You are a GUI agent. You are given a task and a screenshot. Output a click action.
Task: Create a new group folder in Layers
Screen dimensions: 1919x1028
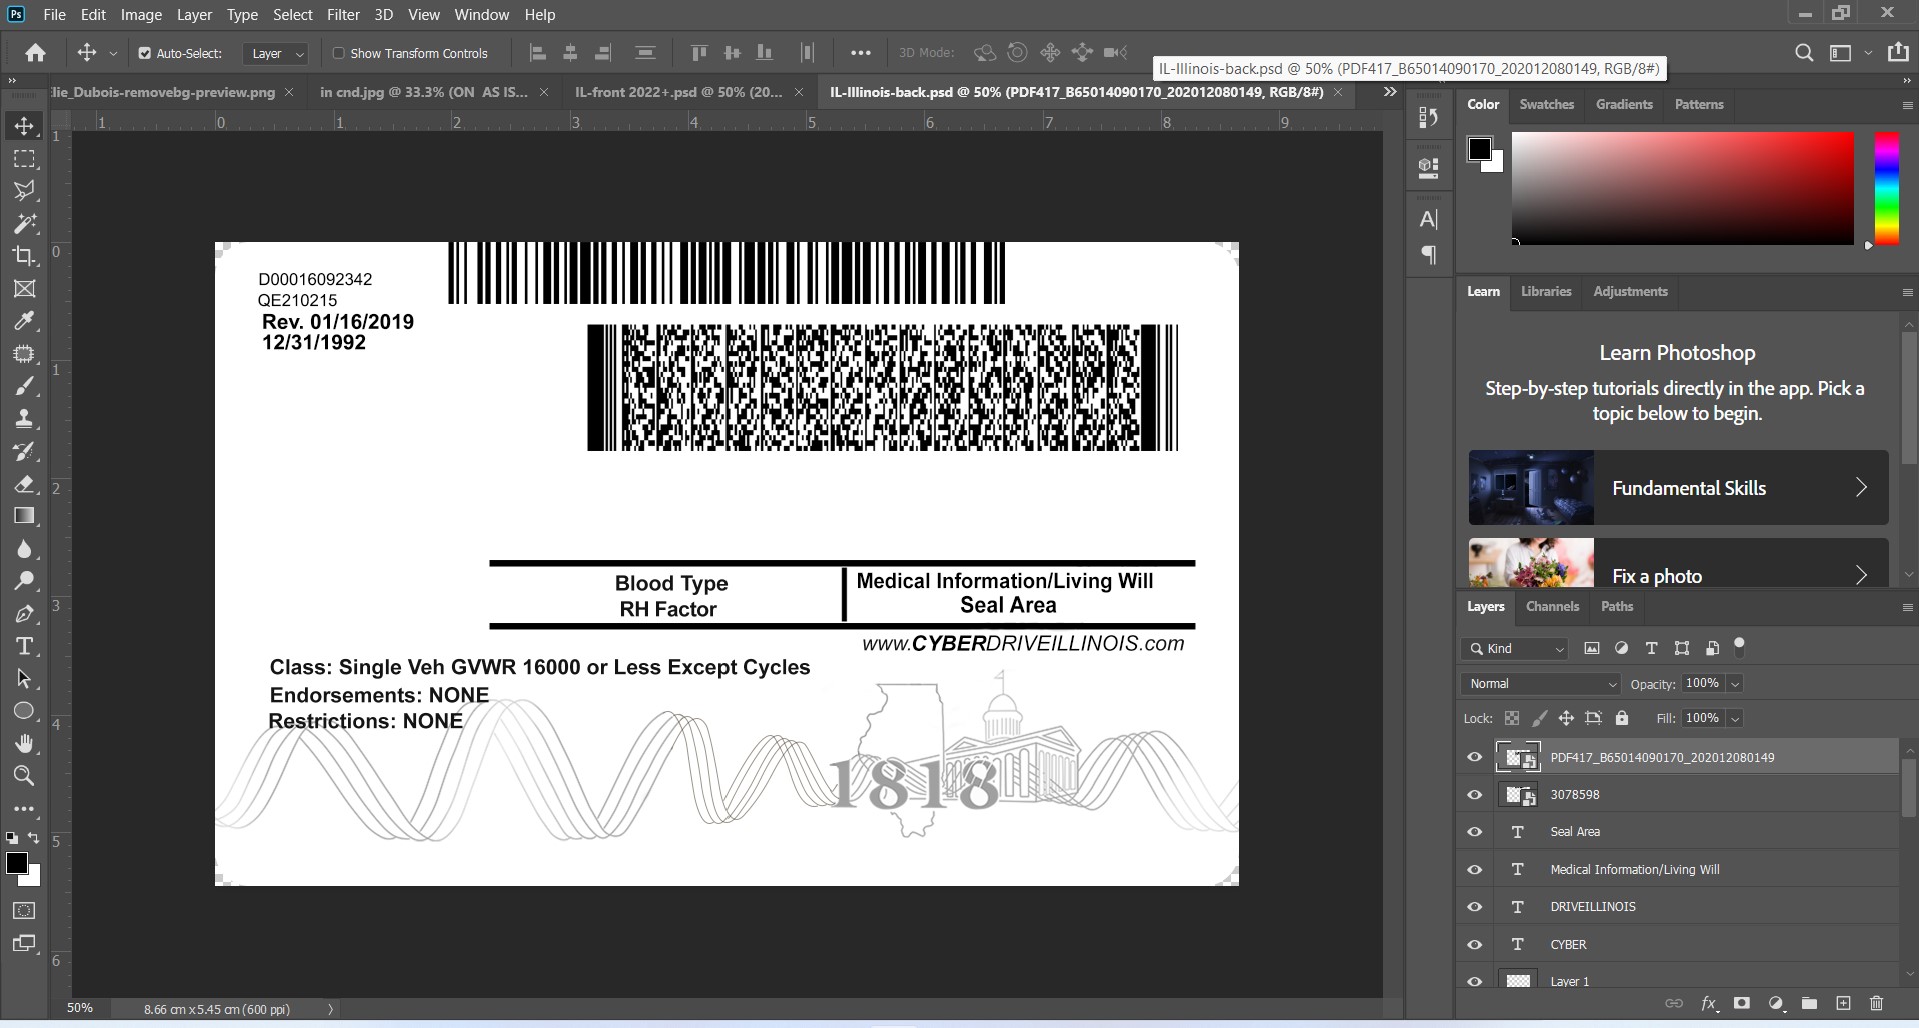point(1809,1003)
